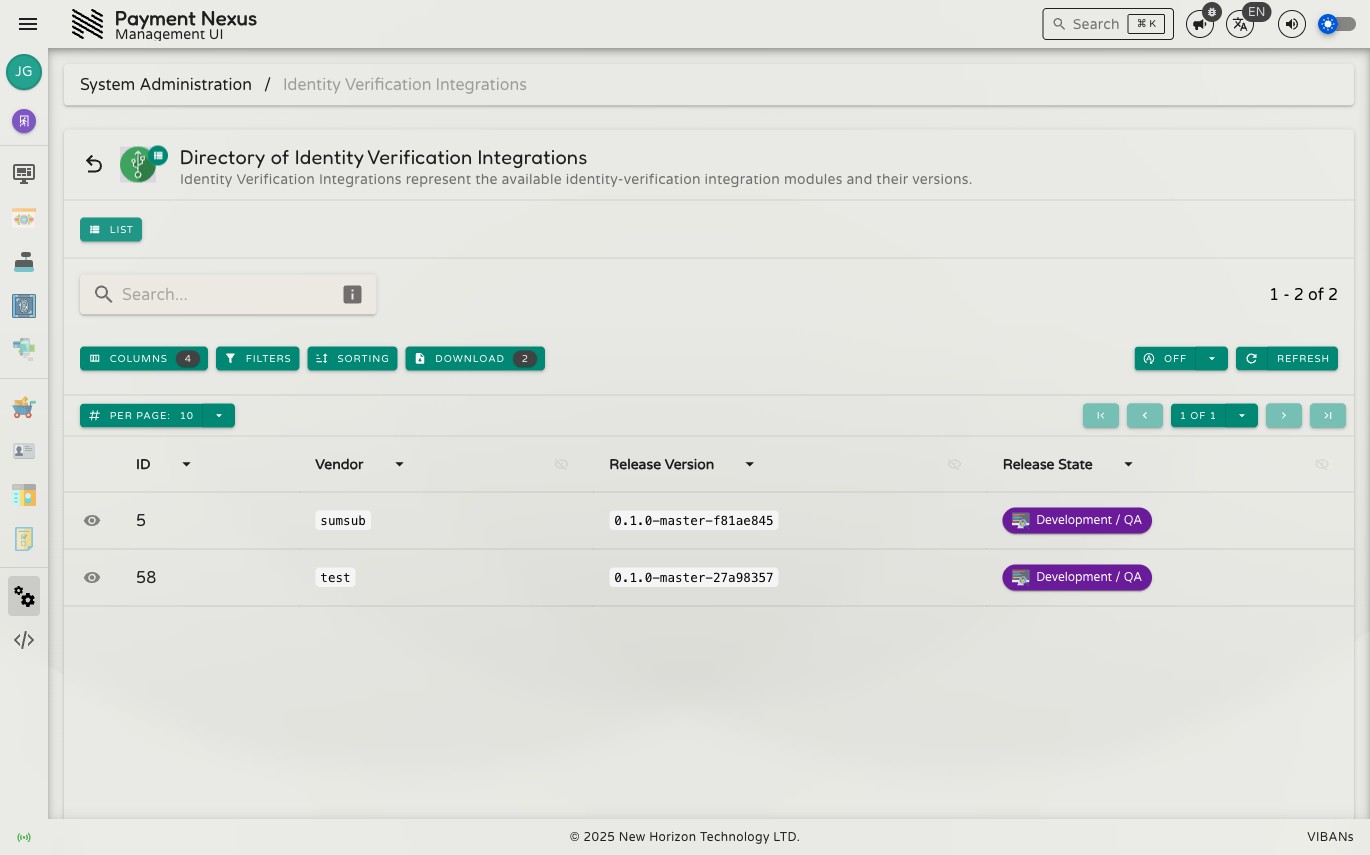Hide the Vendor column
1370x855 pixels.
pos(561,464)
